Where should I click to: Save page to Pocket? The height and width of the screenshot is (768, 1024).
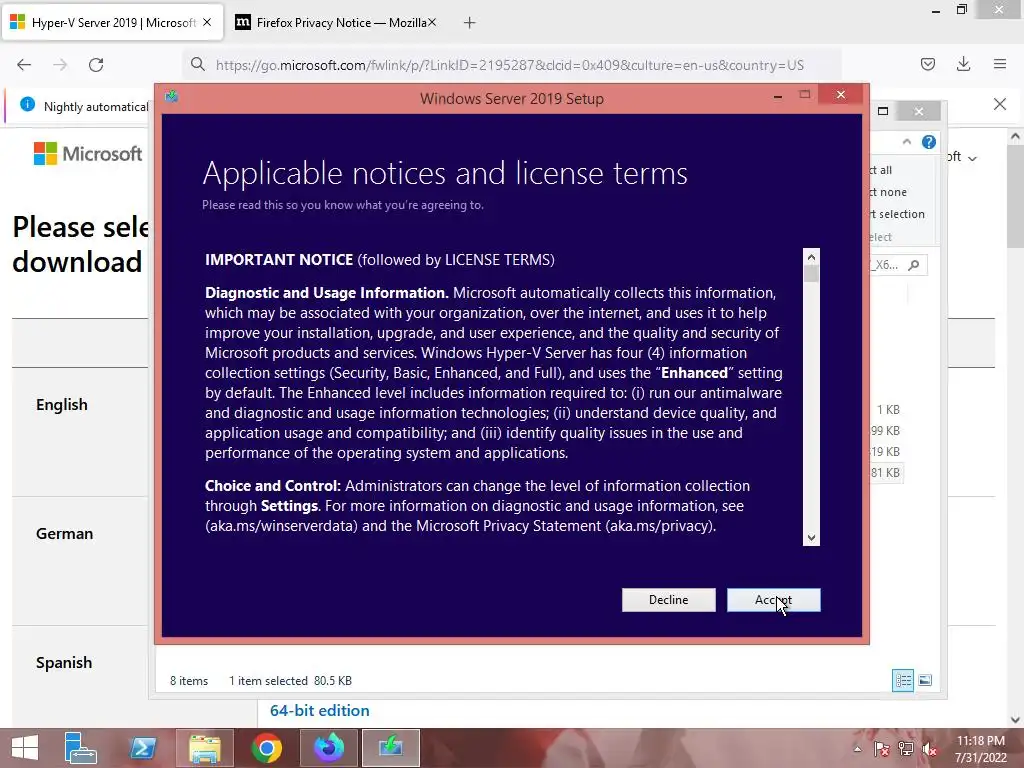tap(927, 64)
